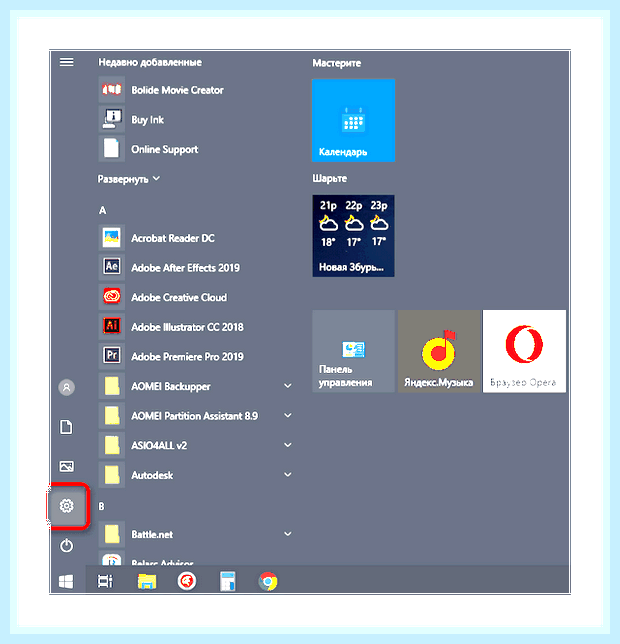Open Adobe Premiere Pro 2019 label
Image resolution: width=620 pixels, height=644 pixels.
[187, 356]
